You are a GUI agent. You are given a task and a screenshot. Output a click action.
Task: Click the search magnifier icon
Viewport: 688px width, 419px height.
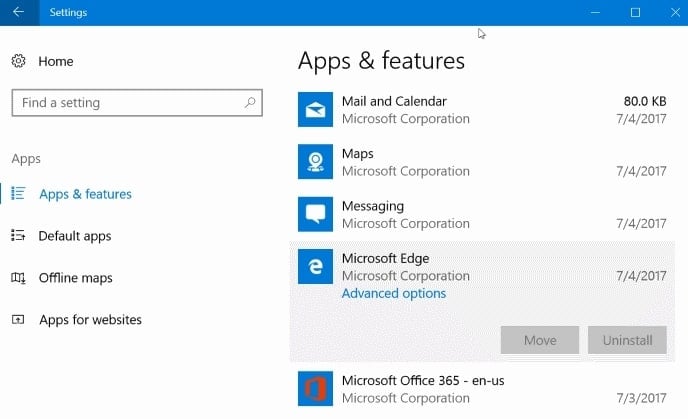pos(249,103)
